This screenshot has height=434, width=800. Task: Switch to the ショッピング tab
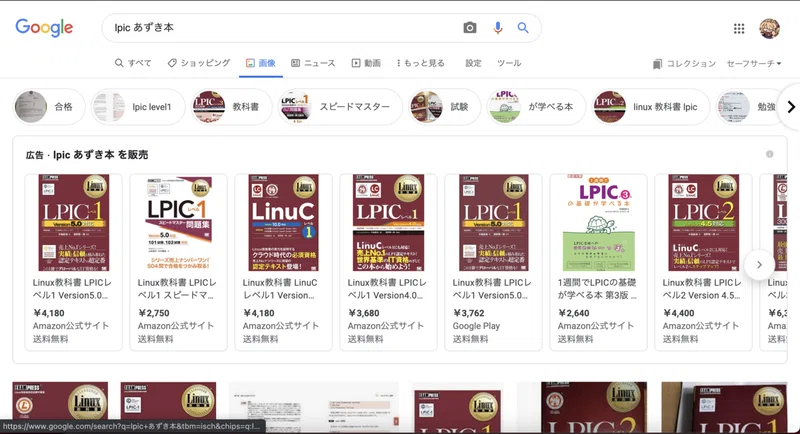pyautogui.click(x=199, y=63)
